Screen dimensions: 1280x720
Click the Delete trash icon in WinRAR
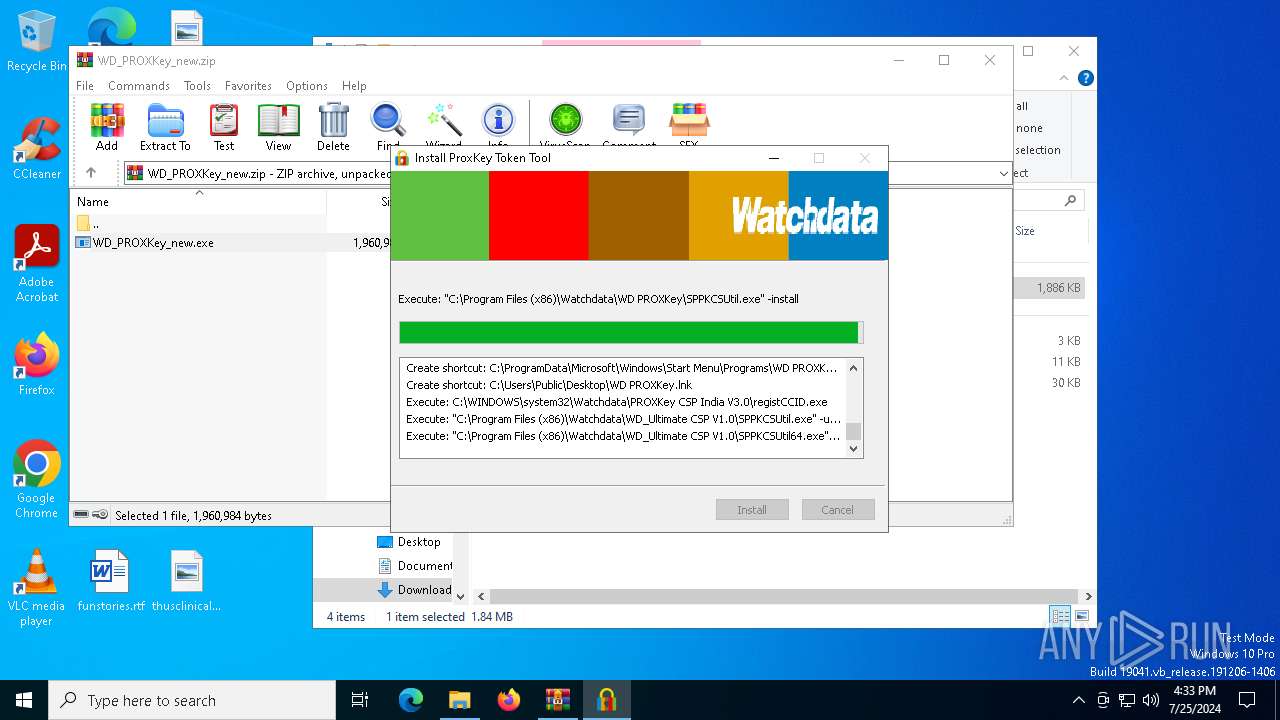(x=333, y=127)
